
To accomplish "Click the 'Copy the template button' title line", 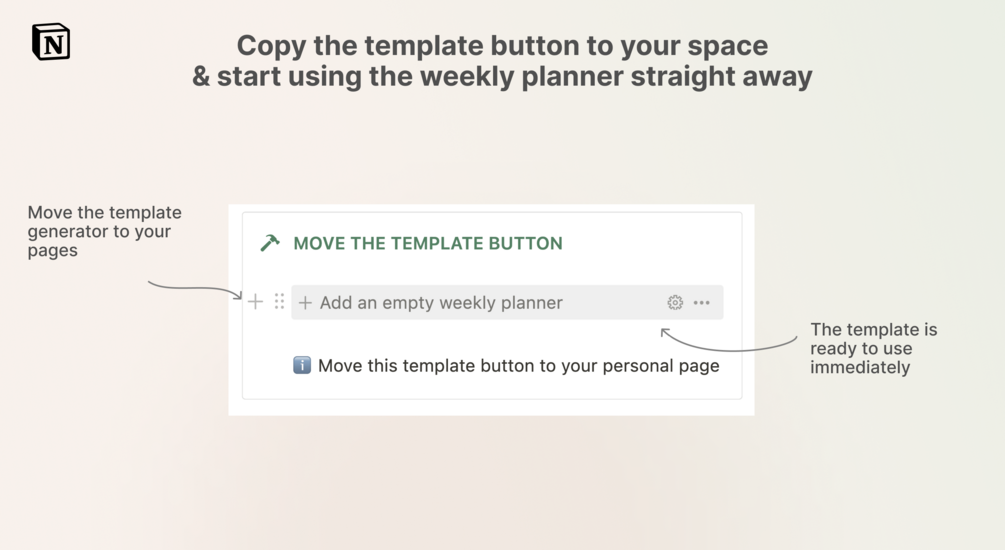I will (x=502, y=46).
